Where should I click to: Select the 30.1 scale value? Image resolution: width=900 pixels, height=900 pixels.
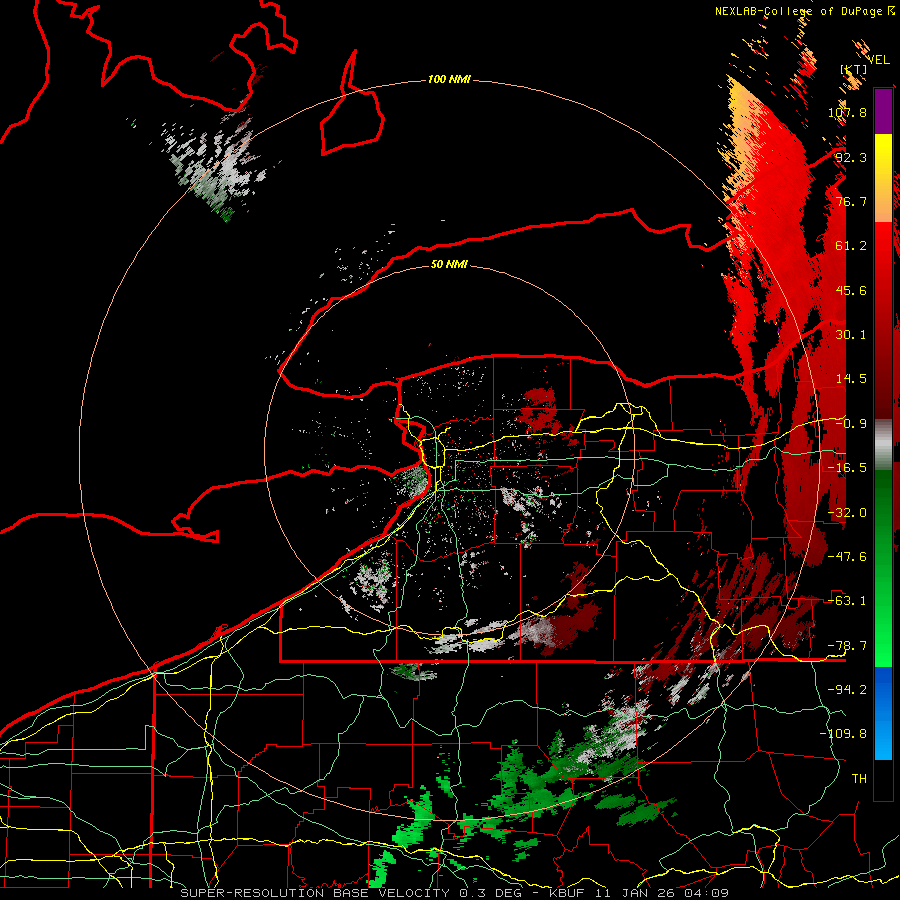click(x=851, y=335)
